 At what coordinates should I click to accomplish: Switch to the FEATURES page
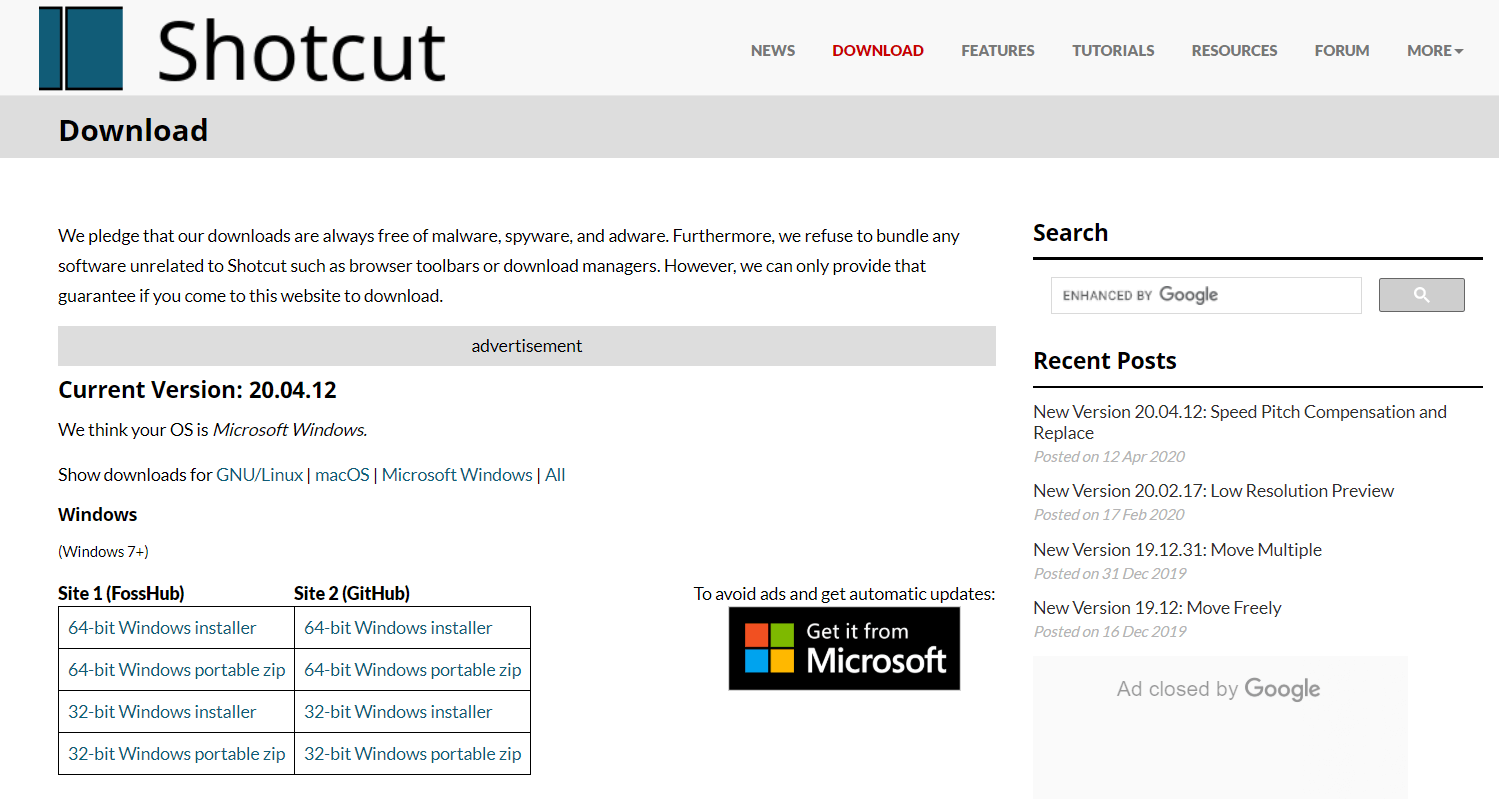coord(997,50)
